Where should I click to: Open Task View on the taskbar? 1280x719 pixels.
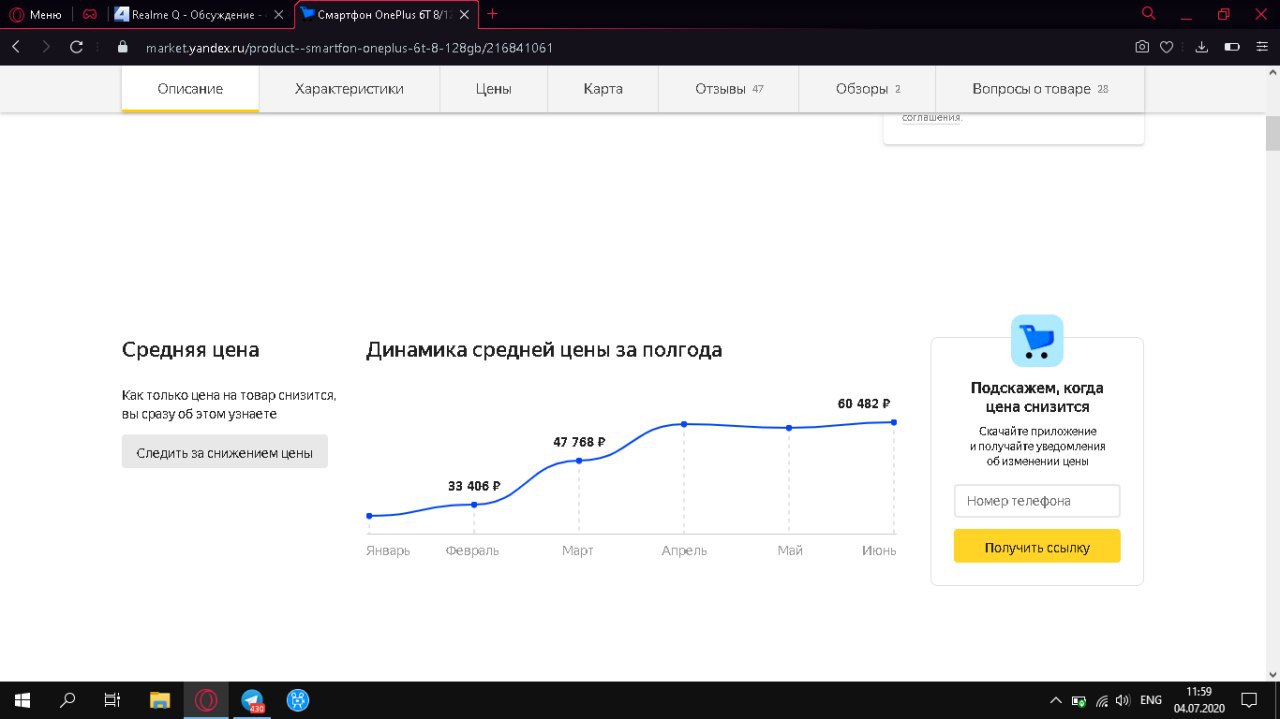point(113,700)
